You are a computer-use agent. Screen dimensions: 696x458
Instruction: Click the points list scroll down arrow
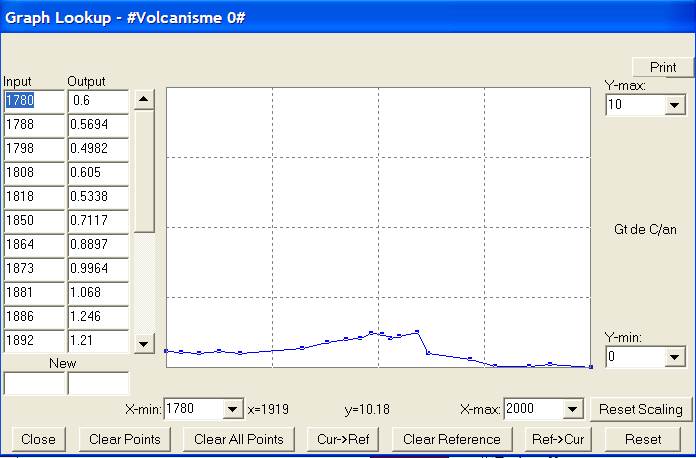(144, 344)
